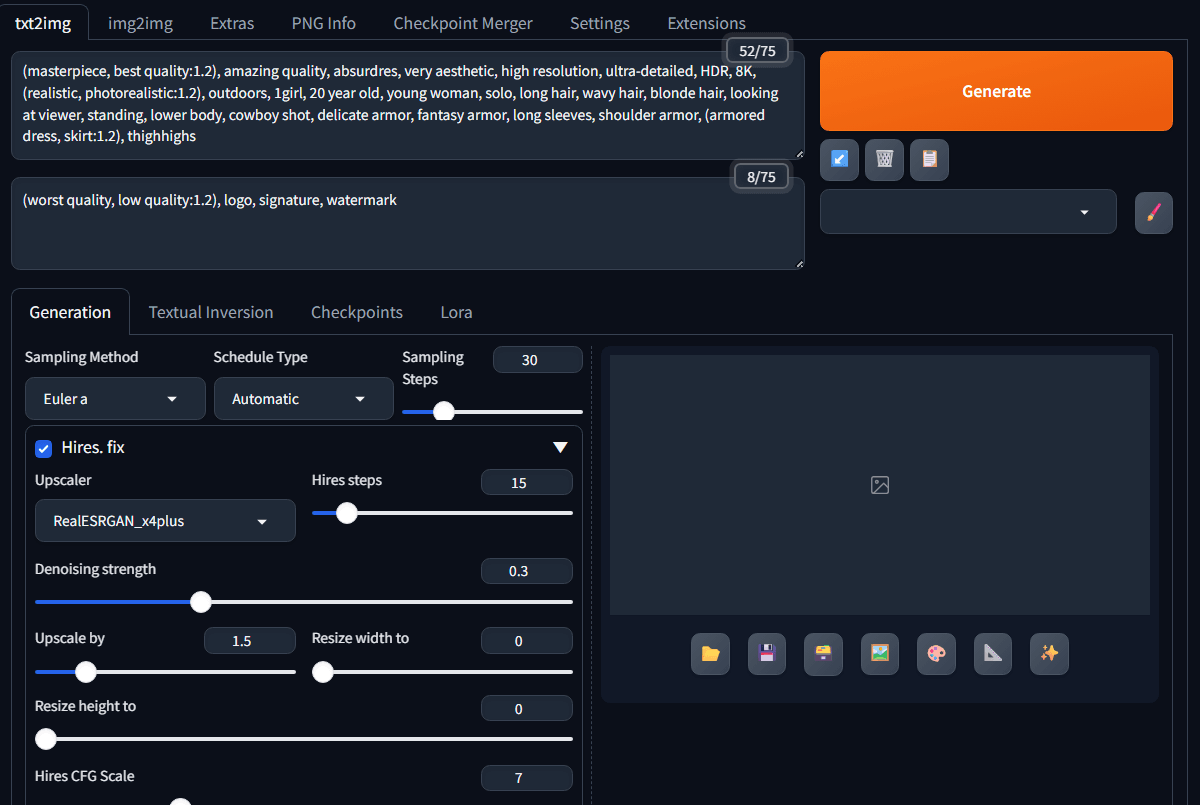Send the image to the img2img tab icon
The width and height of the screenshot is (1200, 805).
[880, 654]
